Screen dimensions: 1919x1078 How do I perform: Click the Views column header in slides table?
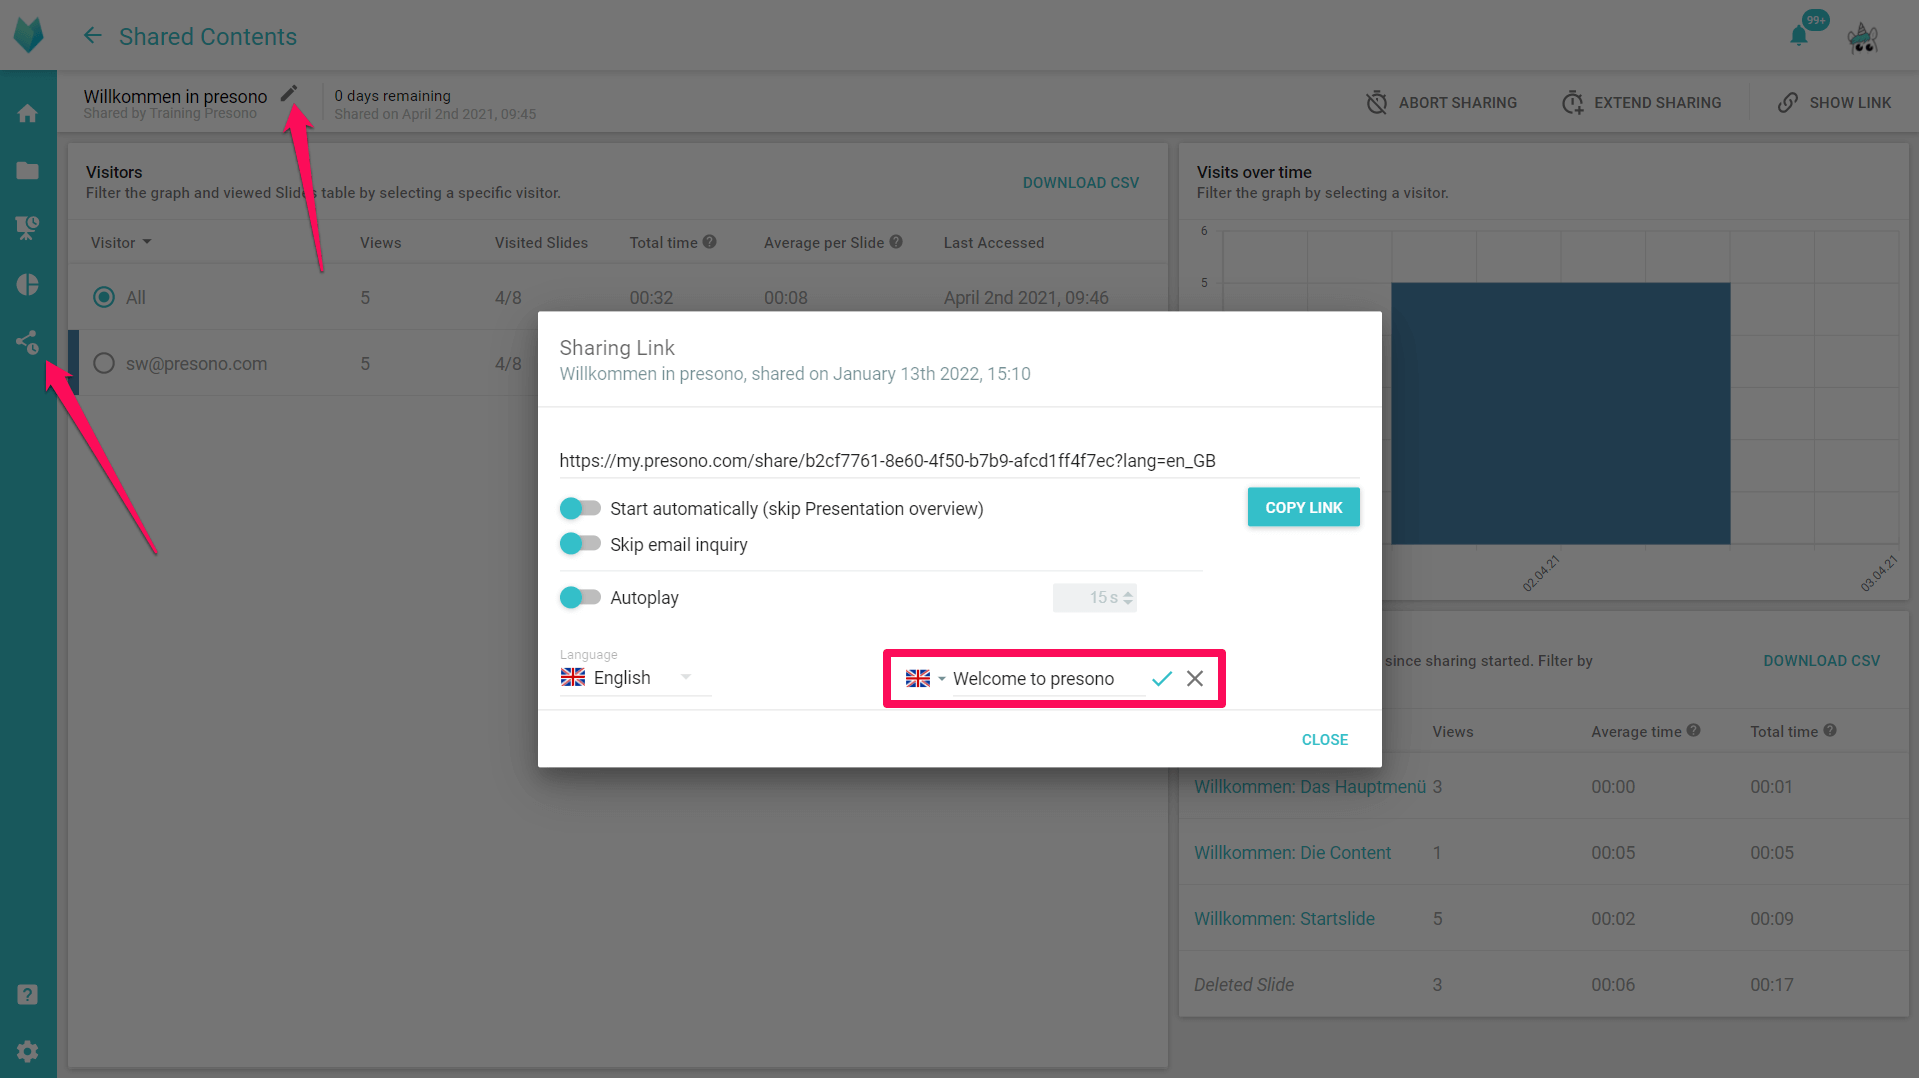tap(1452, 732)
